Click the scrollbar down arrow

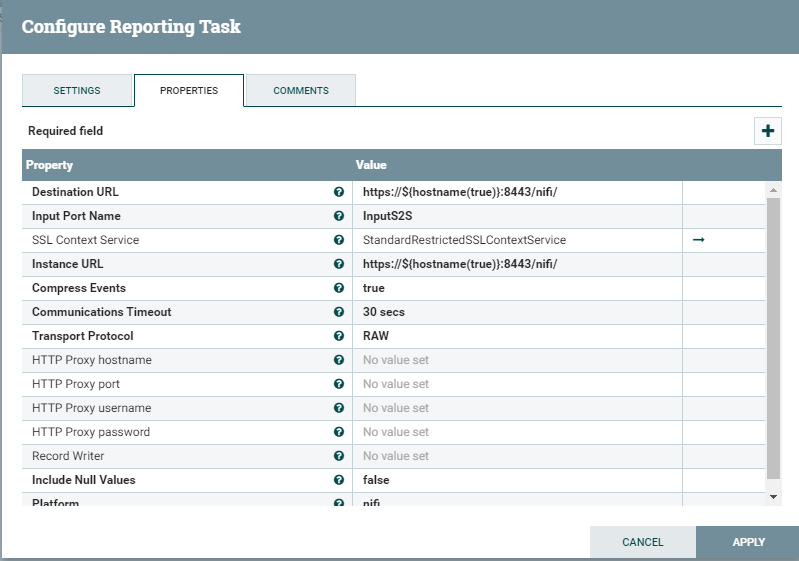click(x=773, y=497)
